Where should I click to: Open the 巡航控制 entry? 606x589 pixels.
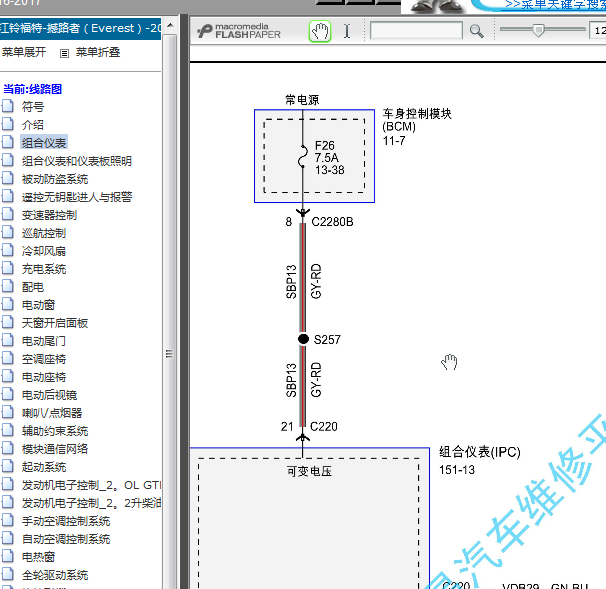[44, 233]
